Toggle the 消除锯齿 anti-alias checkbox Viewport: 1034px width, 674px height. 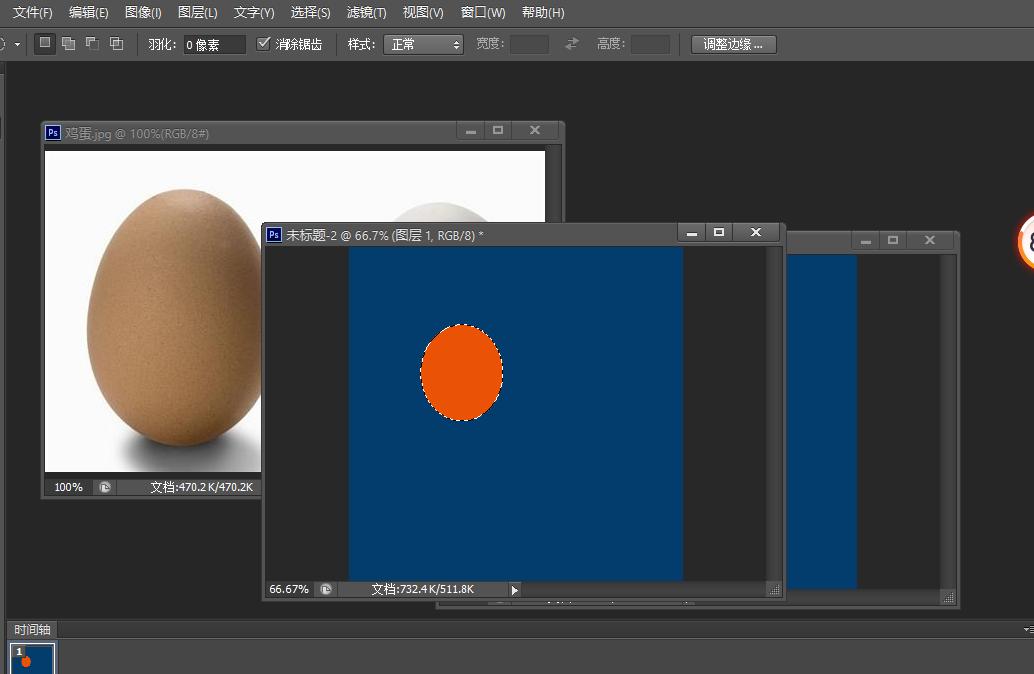click(263, 43)
